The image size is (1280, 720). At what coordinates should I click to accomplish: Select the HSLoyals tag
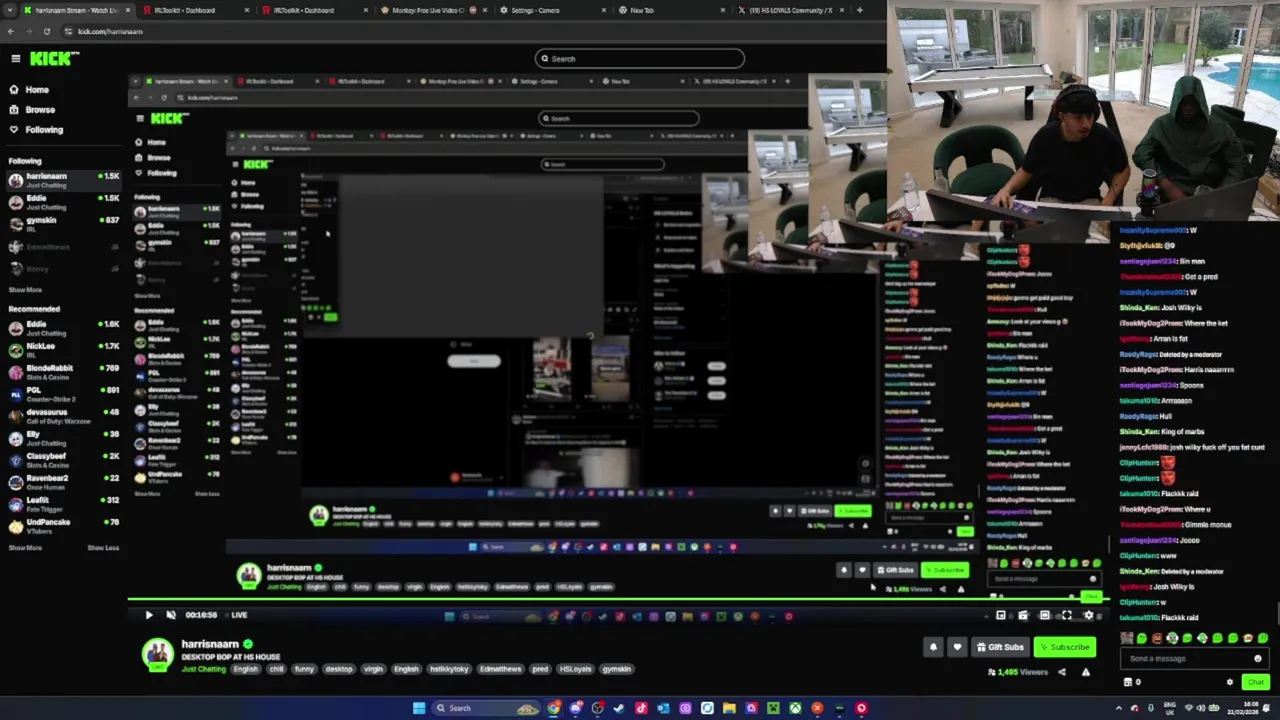(575, 669)
